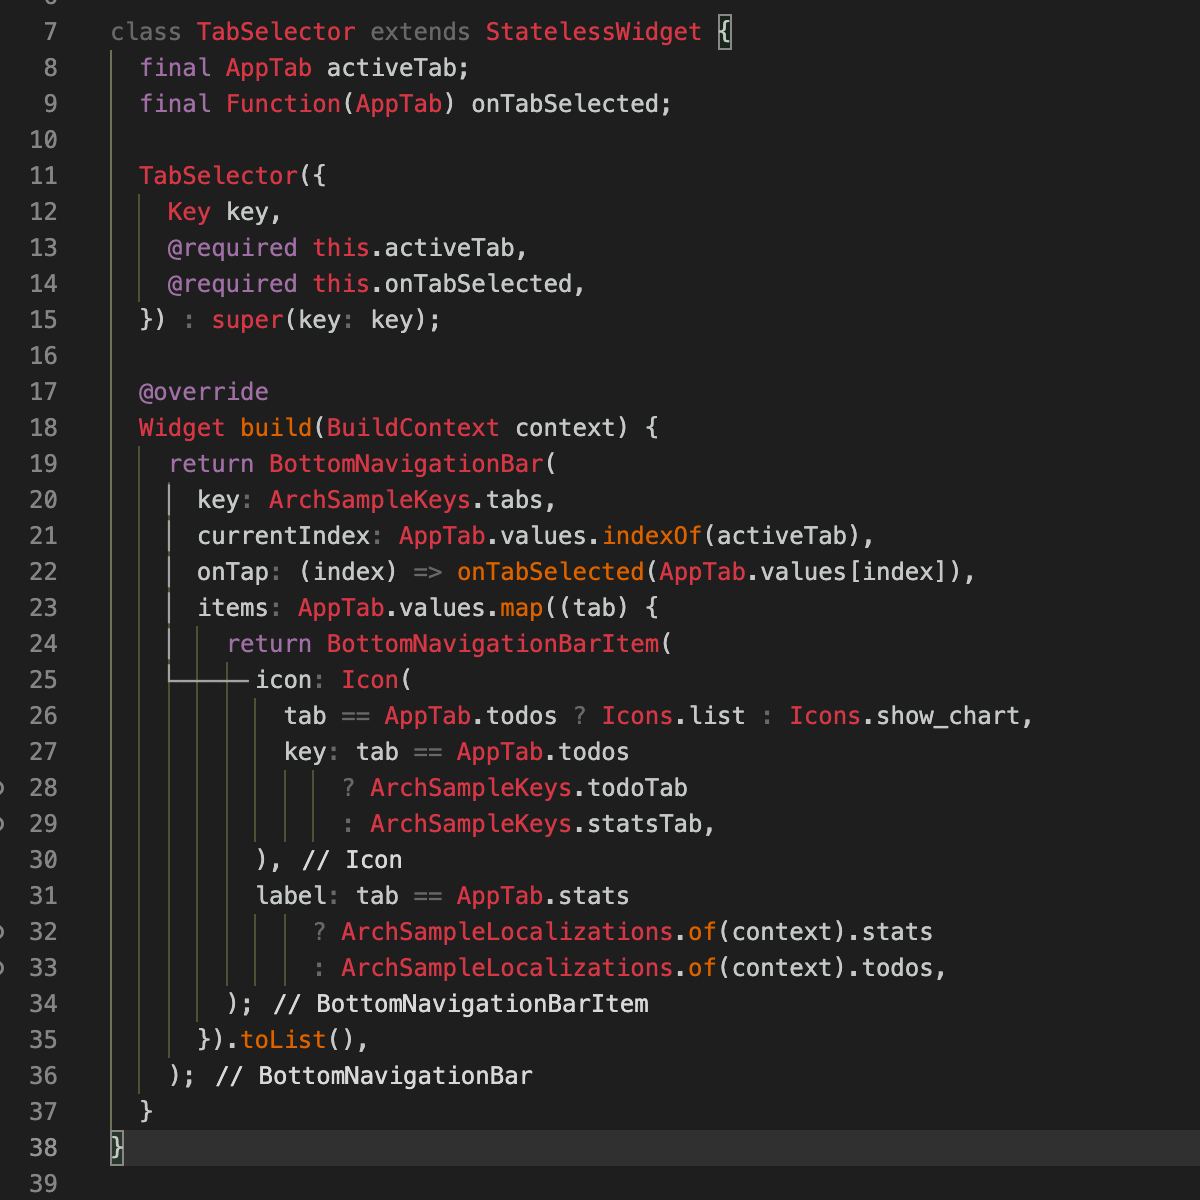Click line number 25 in the gutter

[x=43, y=680]
